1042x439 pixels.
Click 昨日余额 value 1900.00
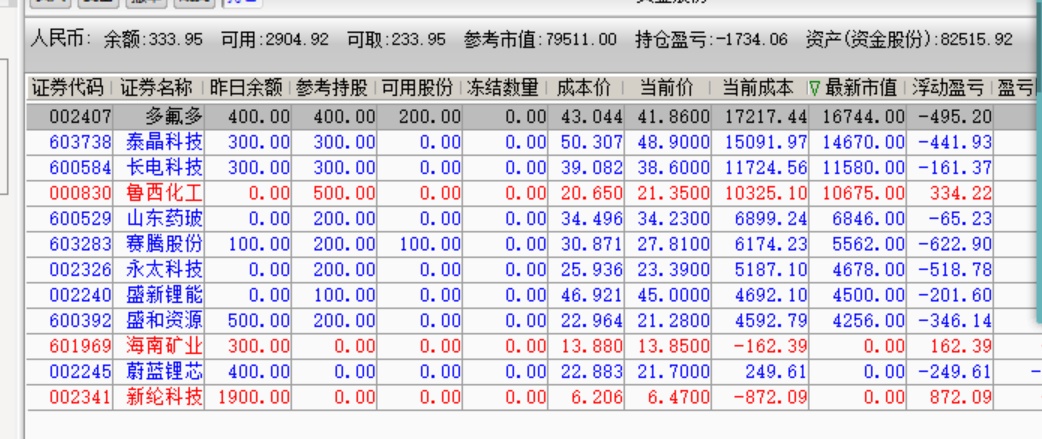coord(254,397)
